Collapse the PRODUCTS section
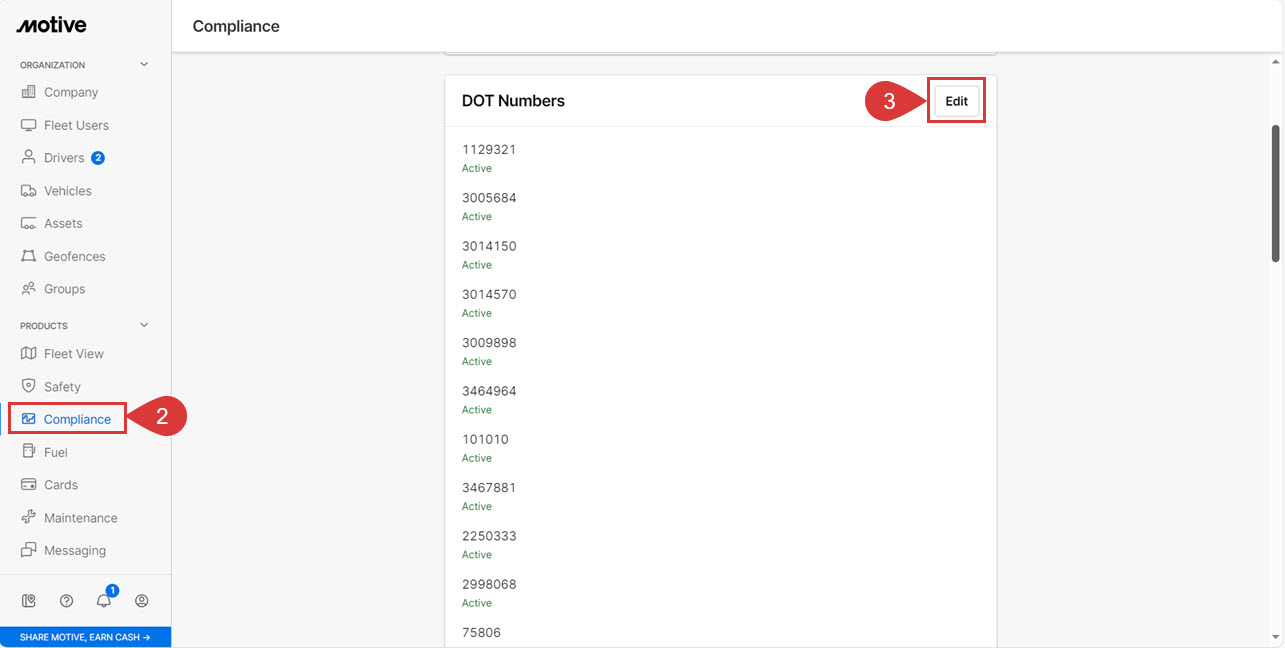The width and height of the screenshot is (1285, 648). 143,324
